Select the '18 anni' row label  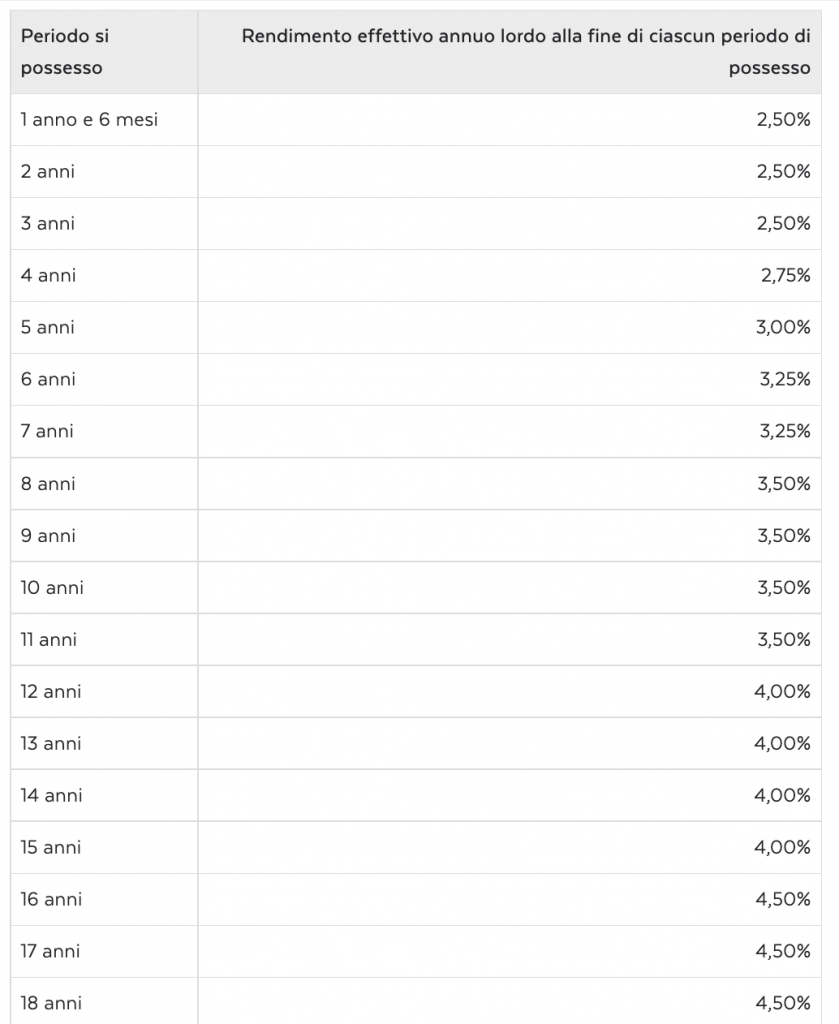52,1003
